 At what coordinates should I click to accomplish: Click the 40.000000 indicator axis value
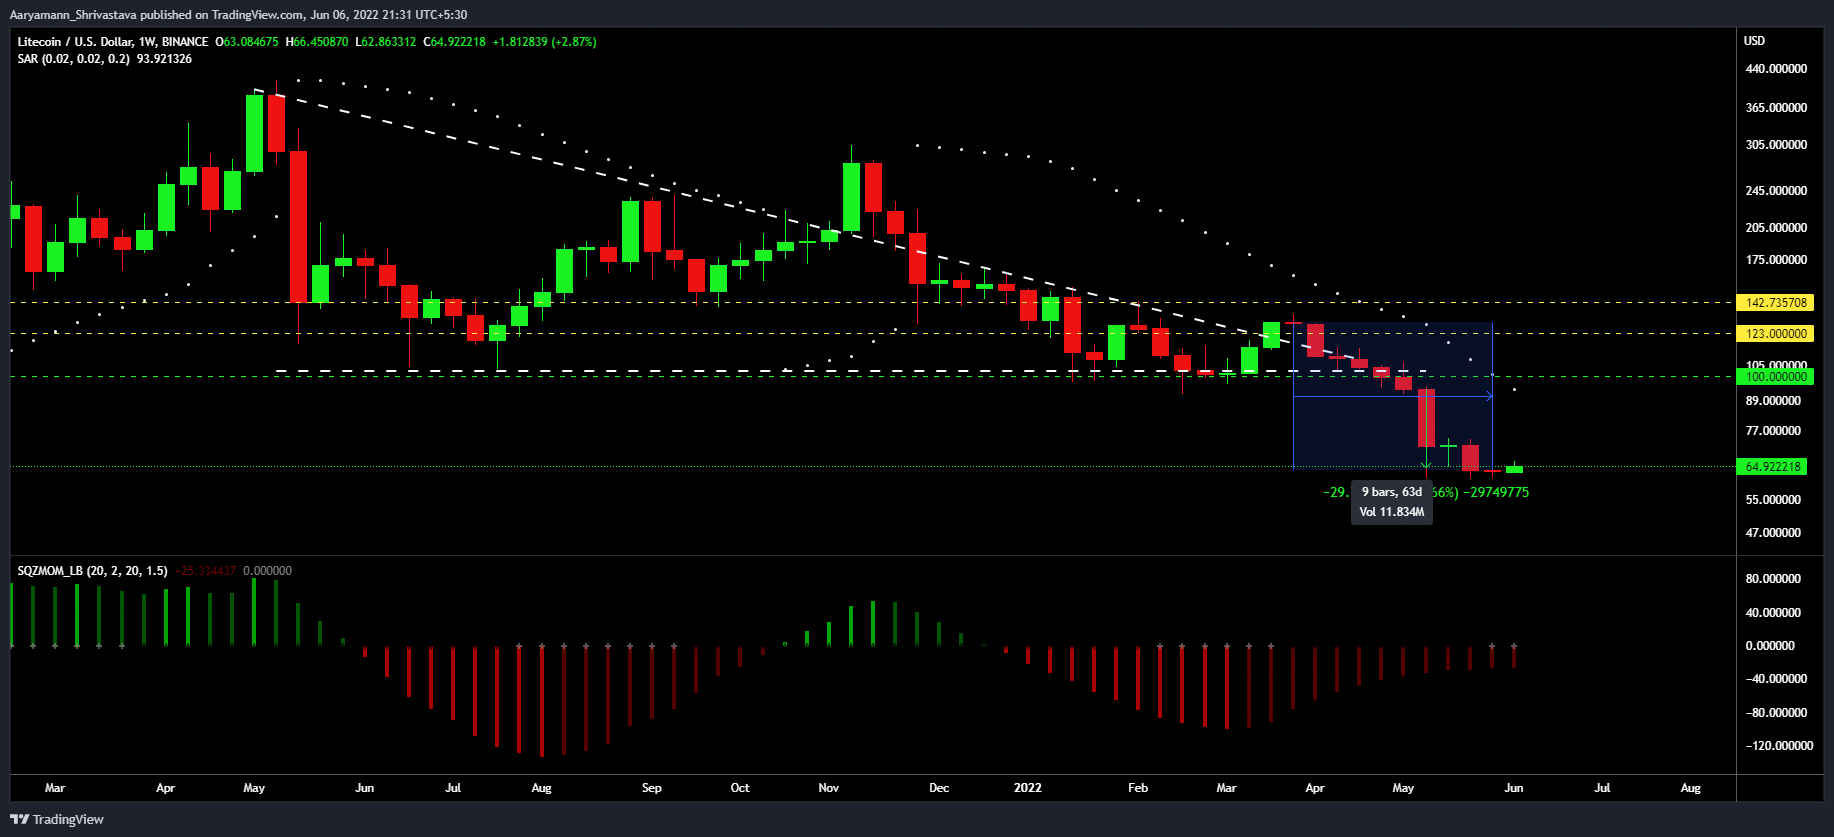click(x=1773, y=613)
